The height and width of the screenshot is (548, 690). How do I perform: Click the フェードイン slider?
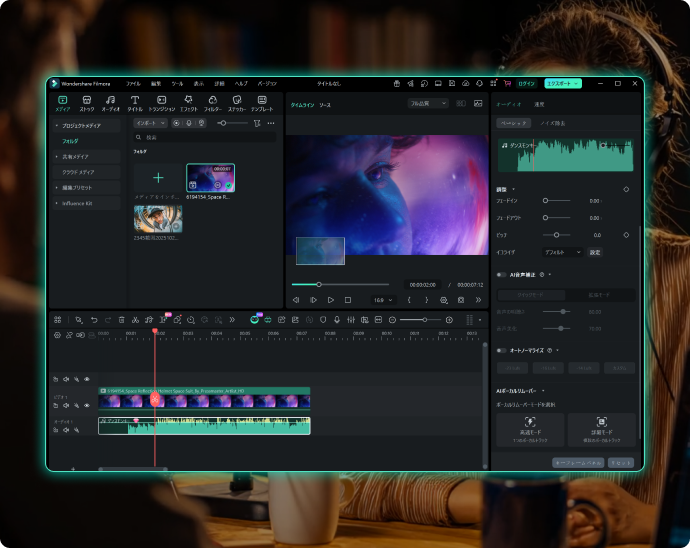coord(556,200)
